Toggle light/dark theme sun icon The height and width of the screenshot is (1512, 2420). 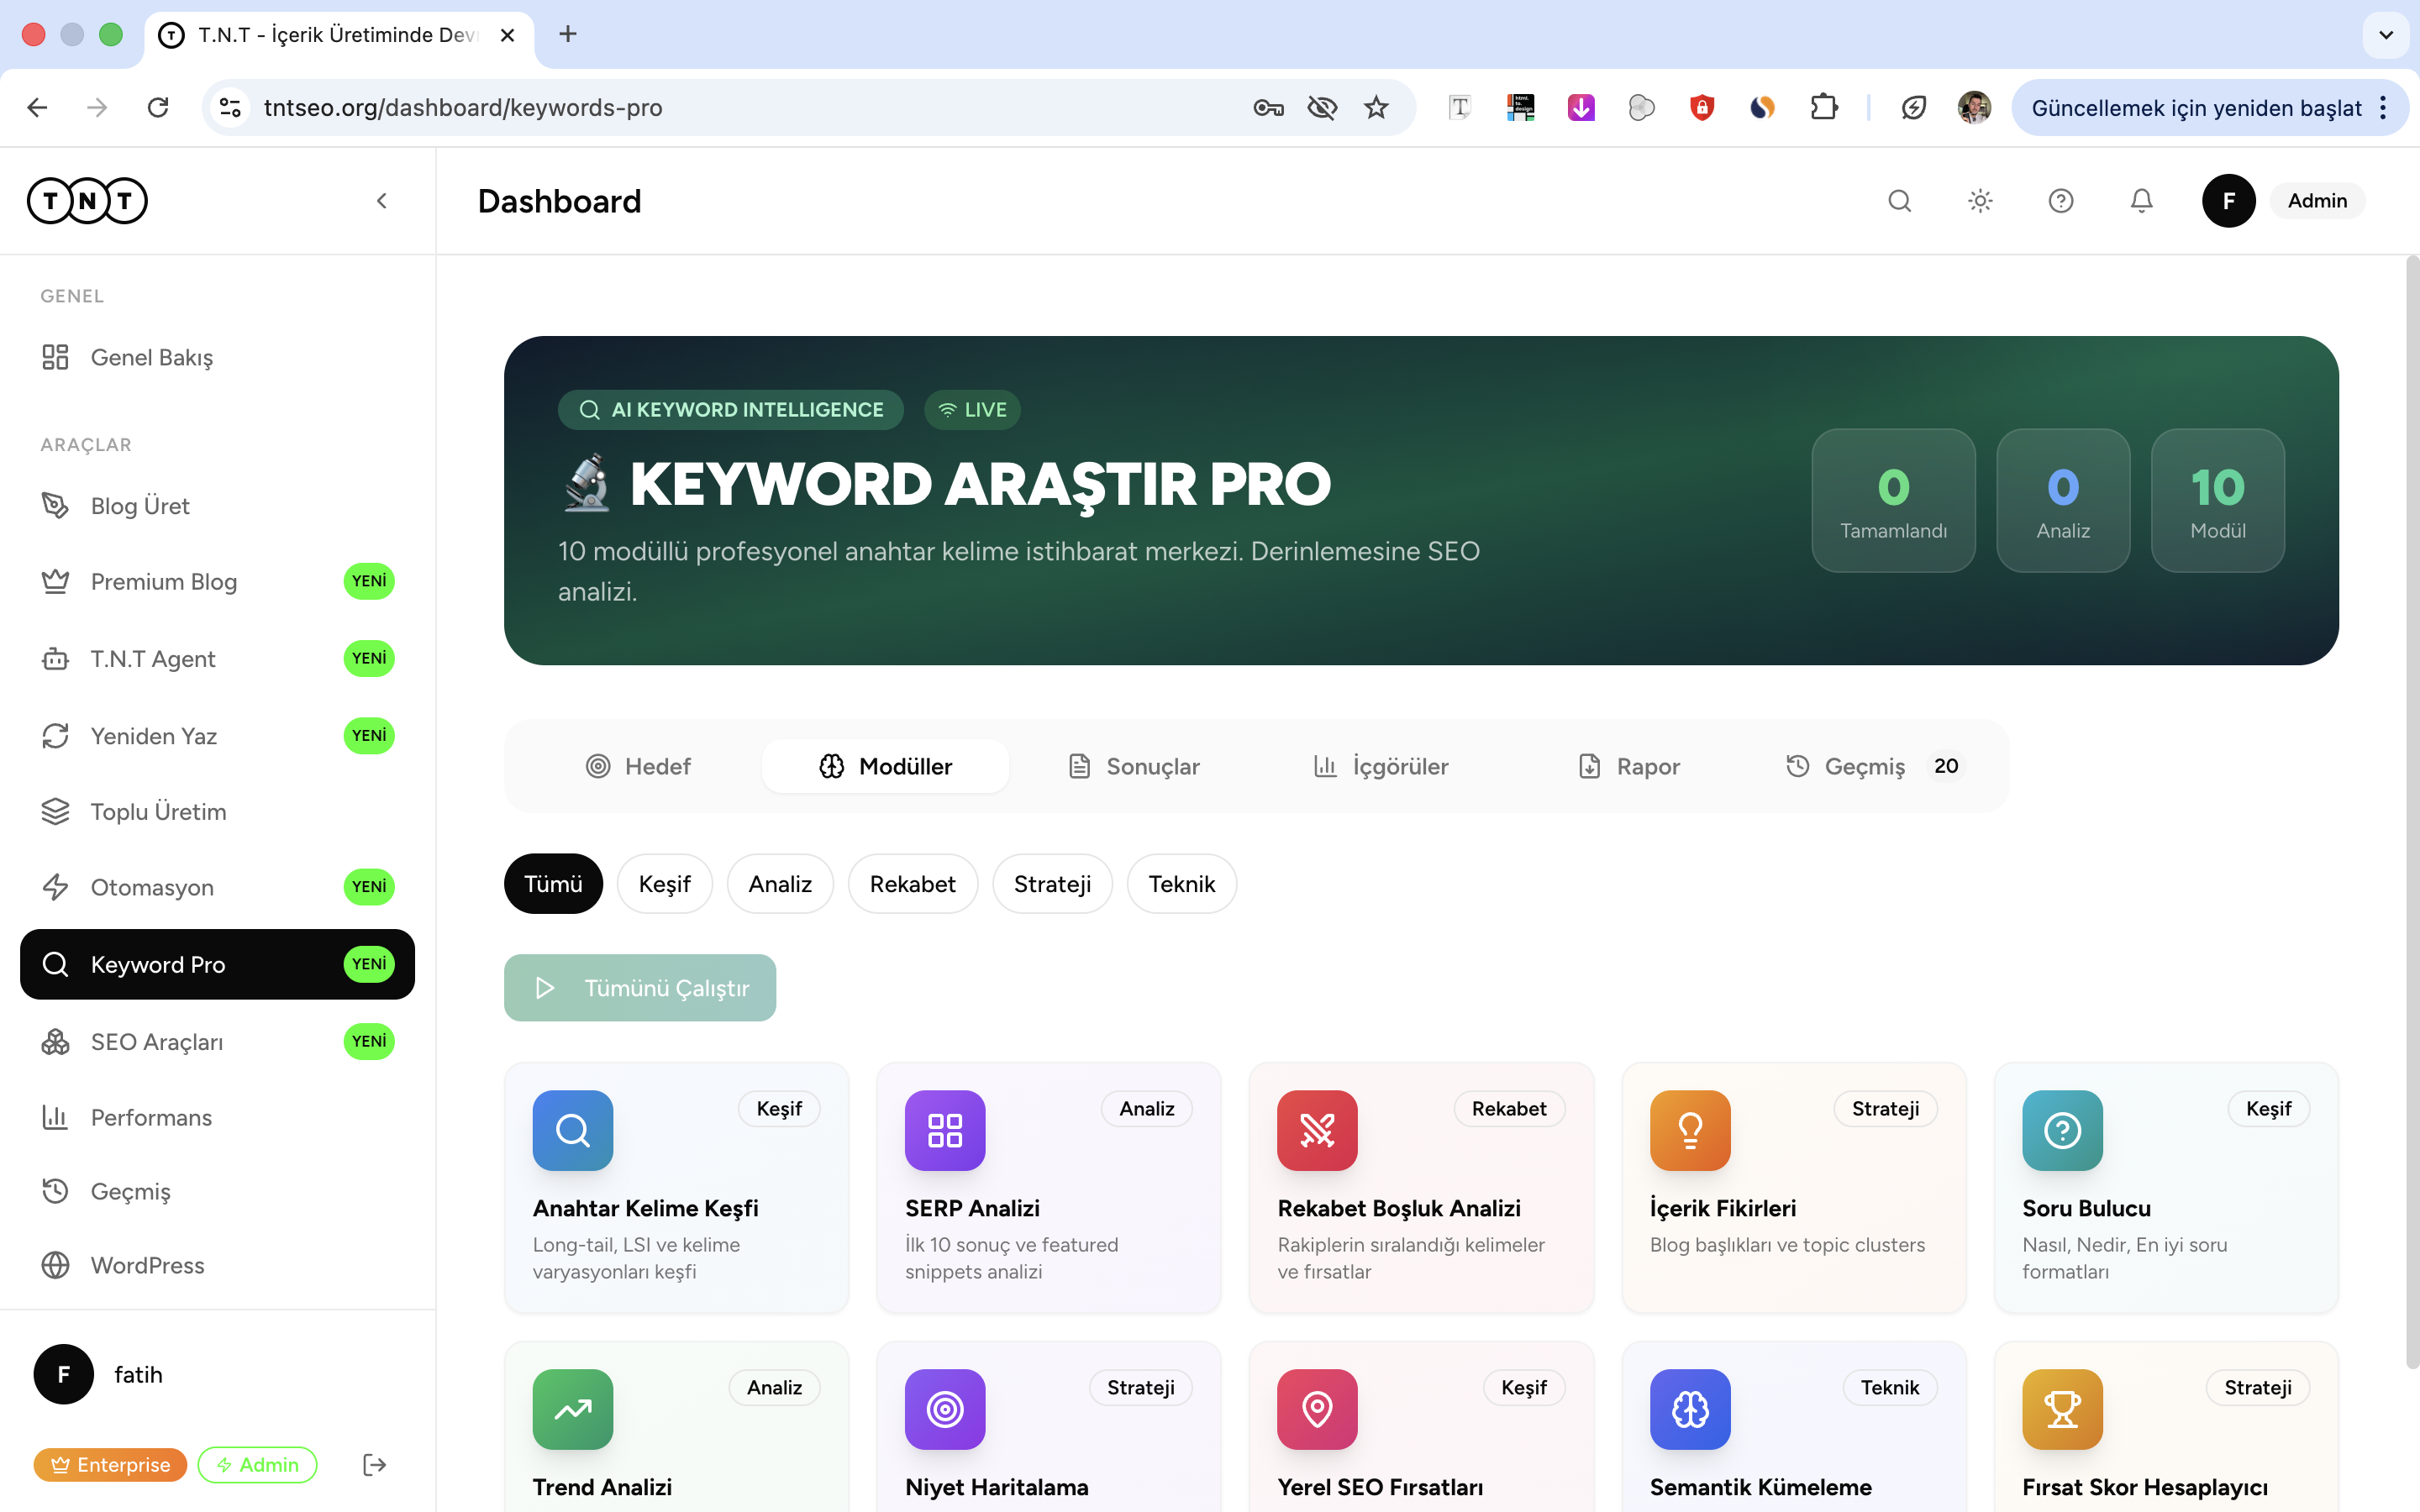click(x=1980, y=201)
